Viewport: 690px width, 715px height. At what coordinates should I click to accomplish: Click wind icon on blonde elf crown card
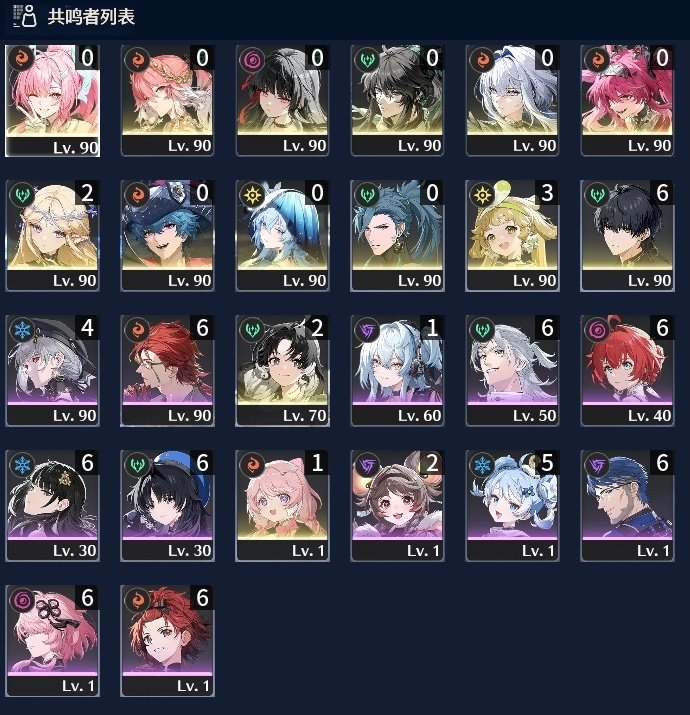22,195
